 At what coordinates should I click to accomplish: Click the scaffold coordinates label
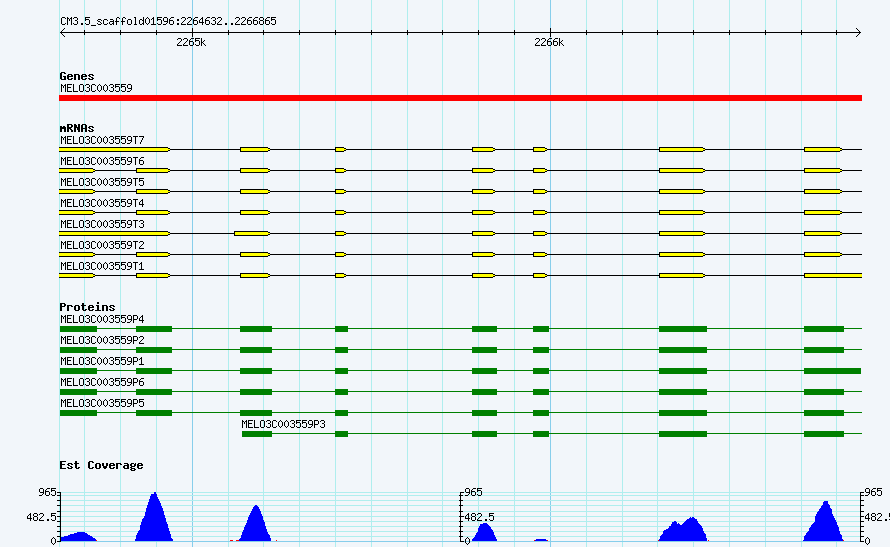pyautogui.click(x=168, y=21)
